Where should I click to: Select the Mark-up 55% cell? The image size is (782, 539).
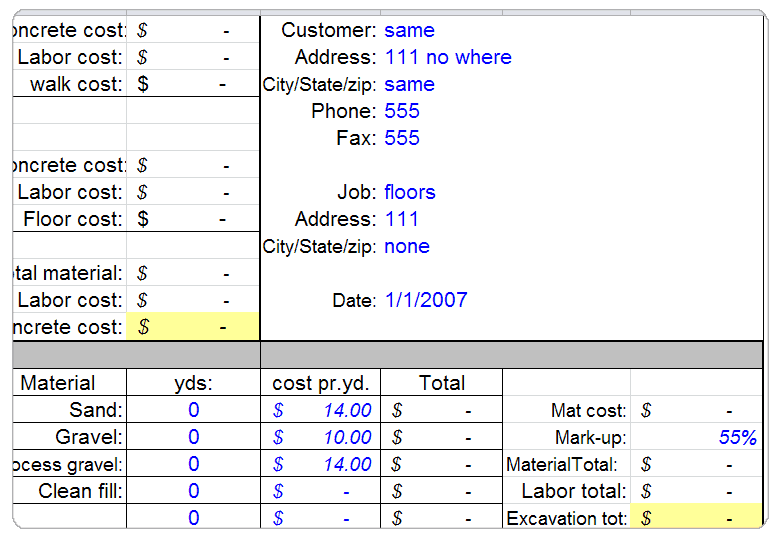pyautogui.click(x=696, y=437)
